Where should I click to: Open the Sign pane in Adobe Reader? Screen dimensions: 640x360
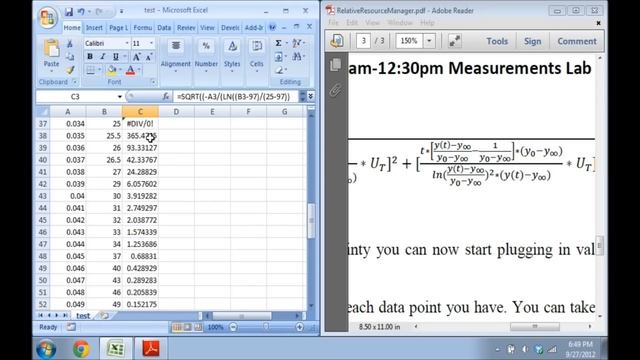[x=532, y=41]
